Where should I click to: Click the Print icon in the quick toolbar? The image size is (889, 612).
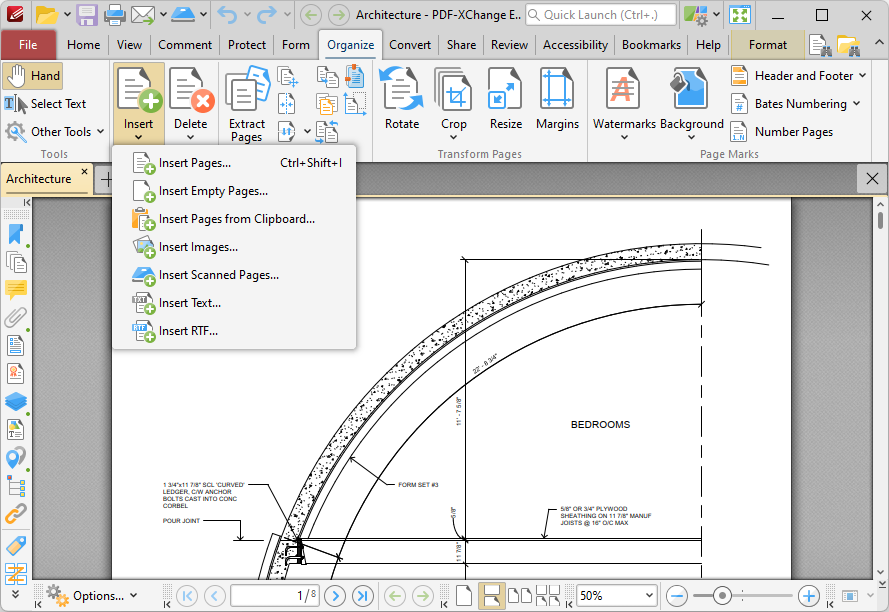(115, 15)
